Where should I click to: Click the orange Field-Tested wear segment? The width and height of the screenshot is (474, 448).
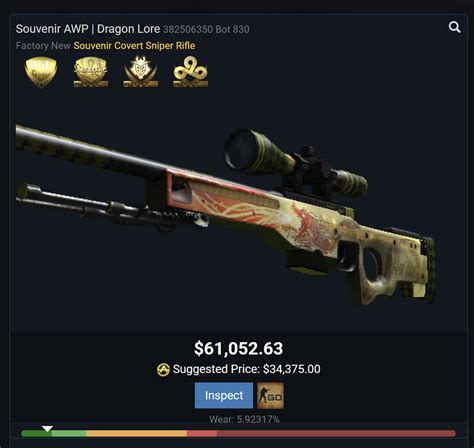tap(137, 433)
